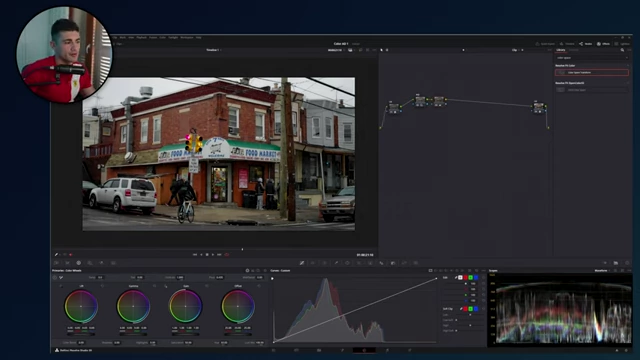The image size is (640, 360).
Task: Click the Quick Export button
Action: 545,44
